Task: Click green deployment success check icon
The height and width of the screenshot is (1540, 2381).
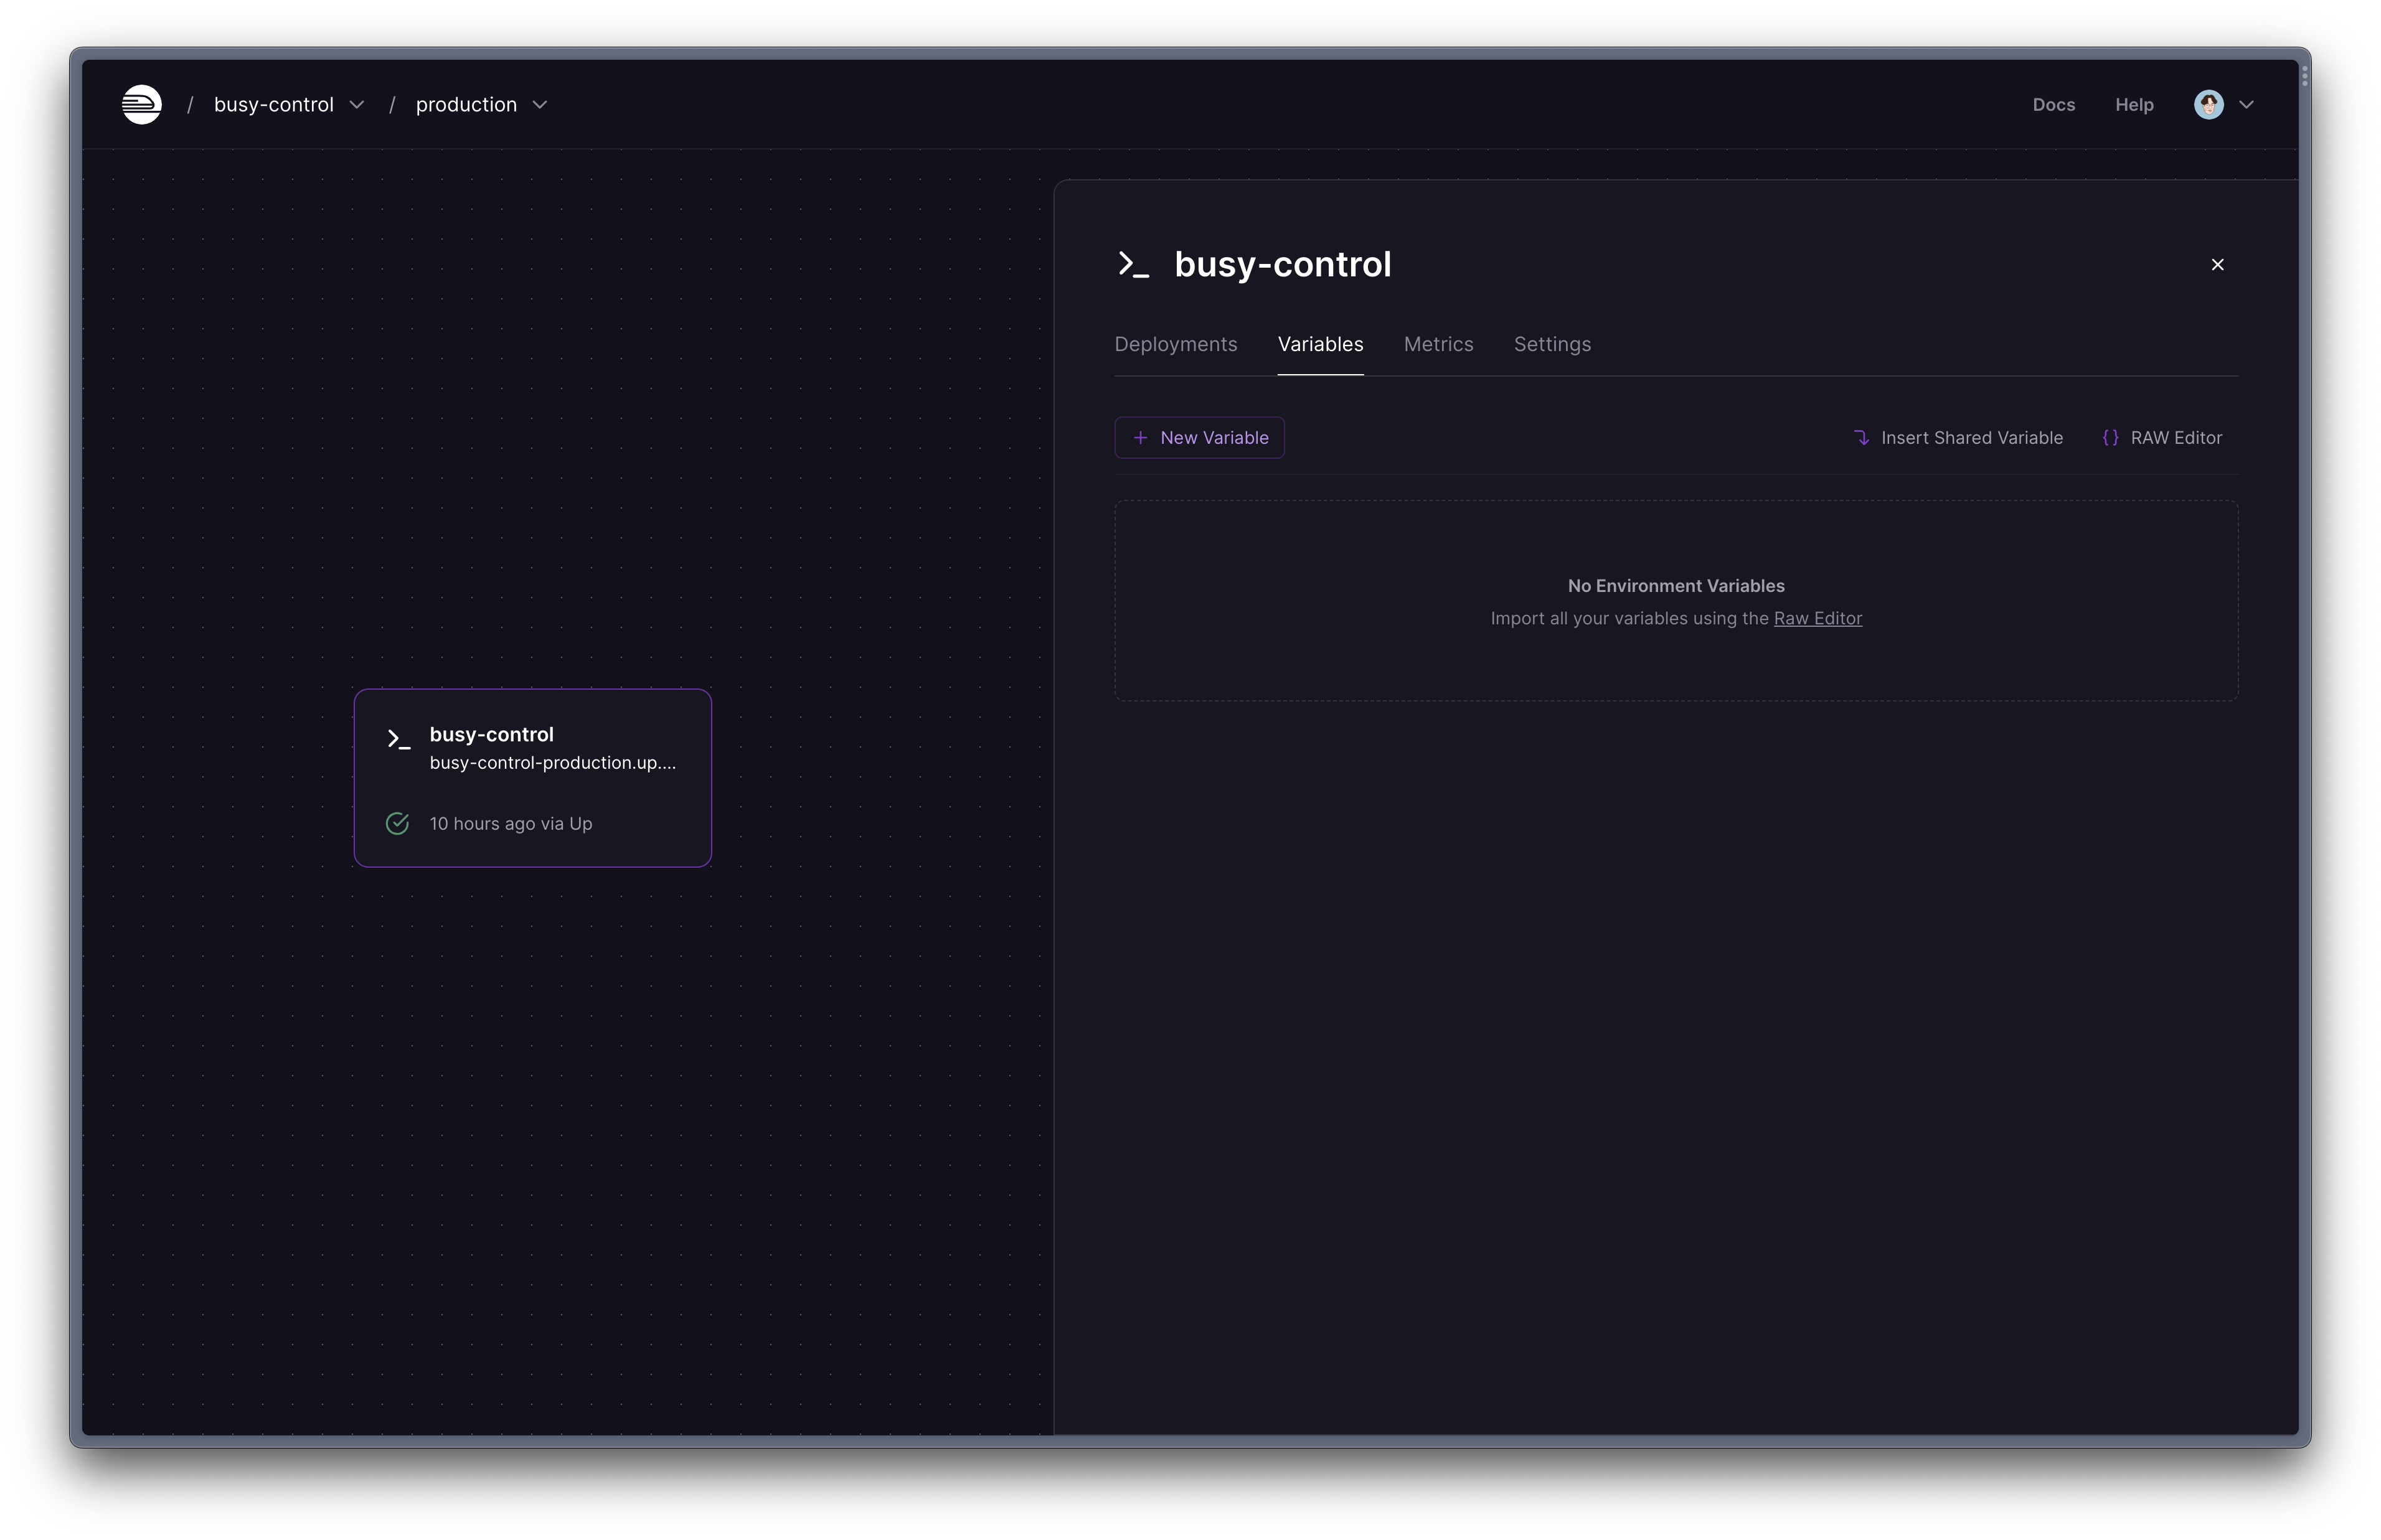Action: coord(397,823)
